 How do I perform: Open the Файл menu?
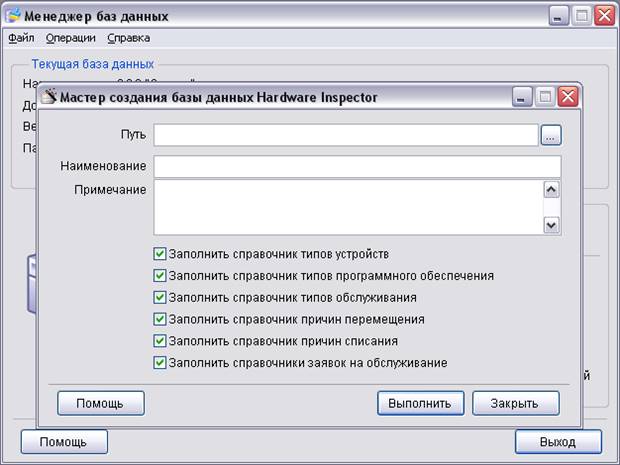click(21, 38)
